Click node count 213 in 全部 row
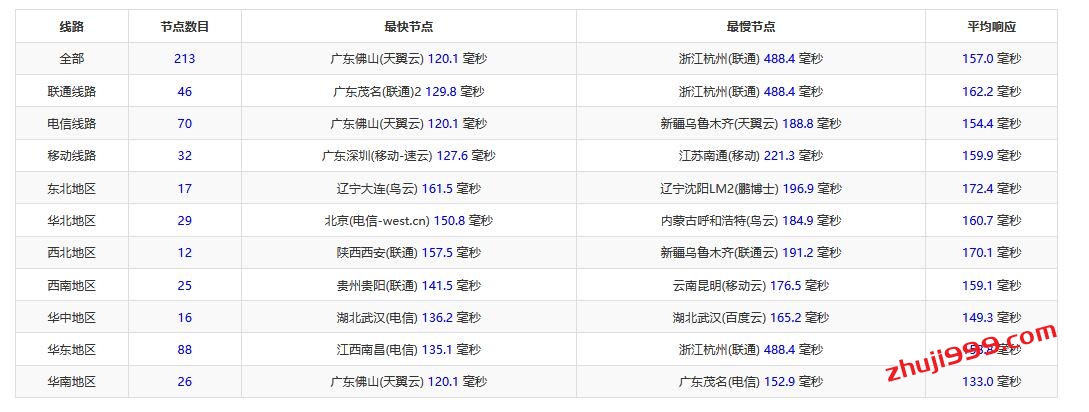This screenshot has width=1089, height=412. [184, 59]
